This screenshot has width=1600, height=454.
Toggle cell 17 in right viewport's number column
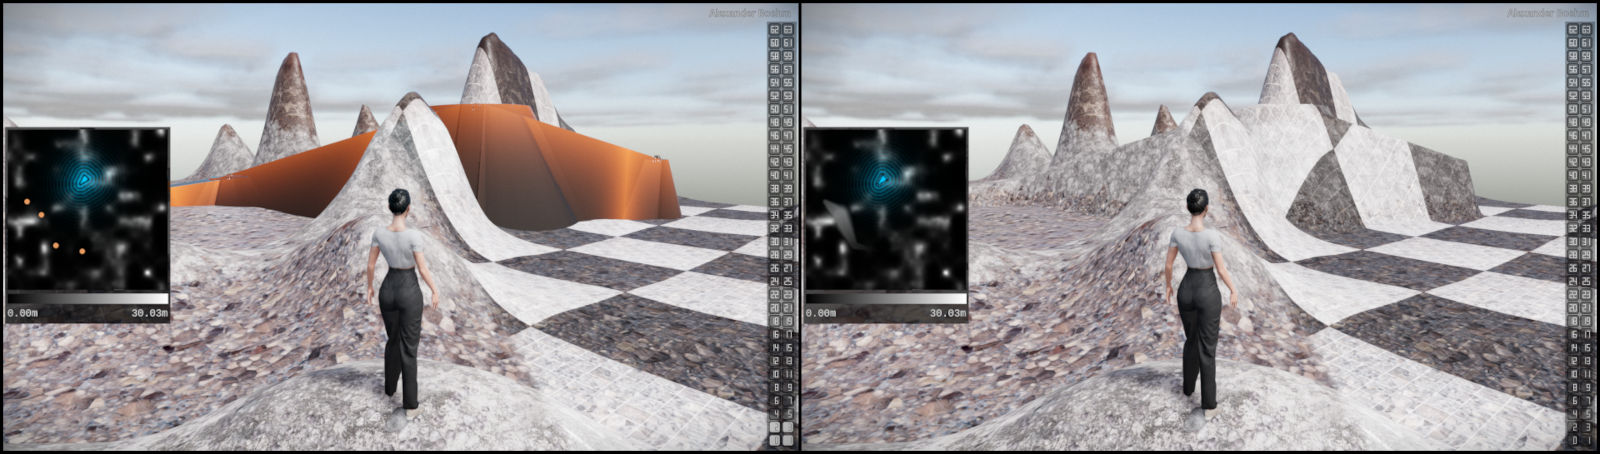point(1585,335)
